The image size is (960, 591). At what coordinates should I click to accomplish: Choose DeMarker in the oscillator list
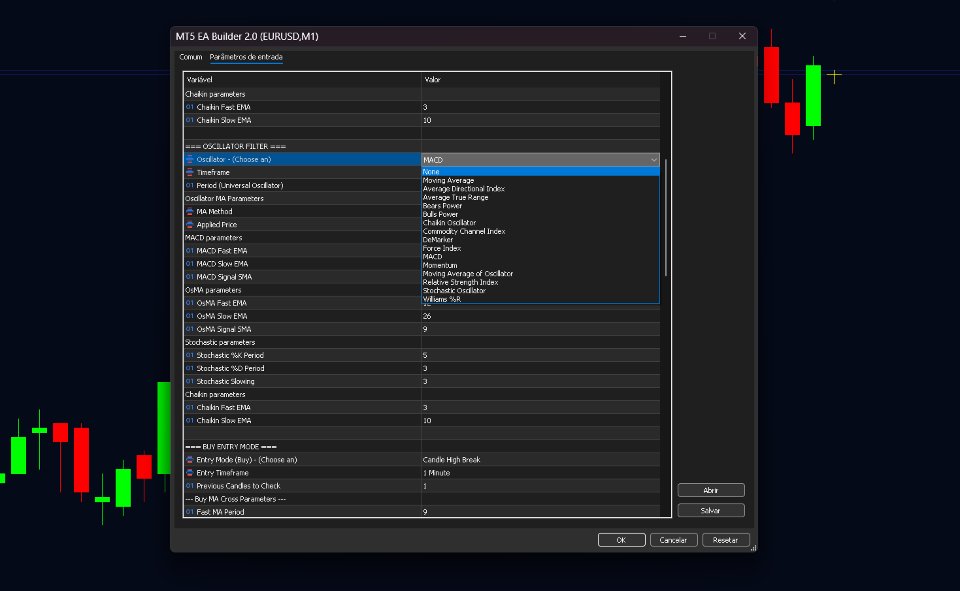pyautogui.click(x=540, y=240)
